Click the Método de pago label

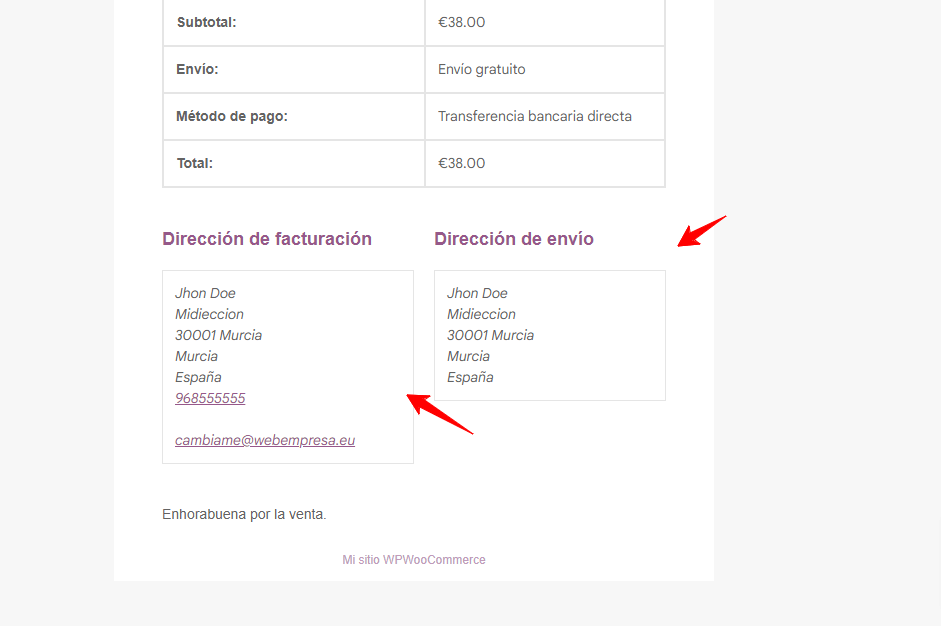click(x=232, y=116)
